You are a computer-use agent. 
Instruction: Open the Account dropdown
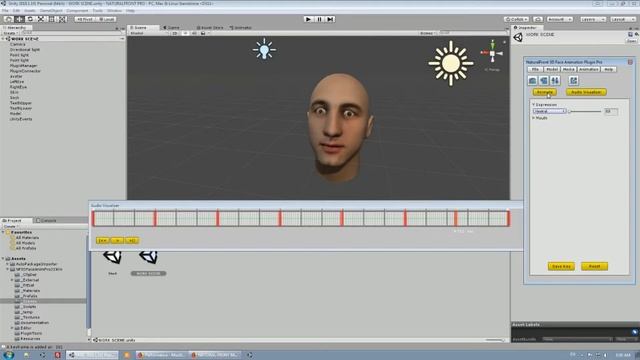[560, 19]
